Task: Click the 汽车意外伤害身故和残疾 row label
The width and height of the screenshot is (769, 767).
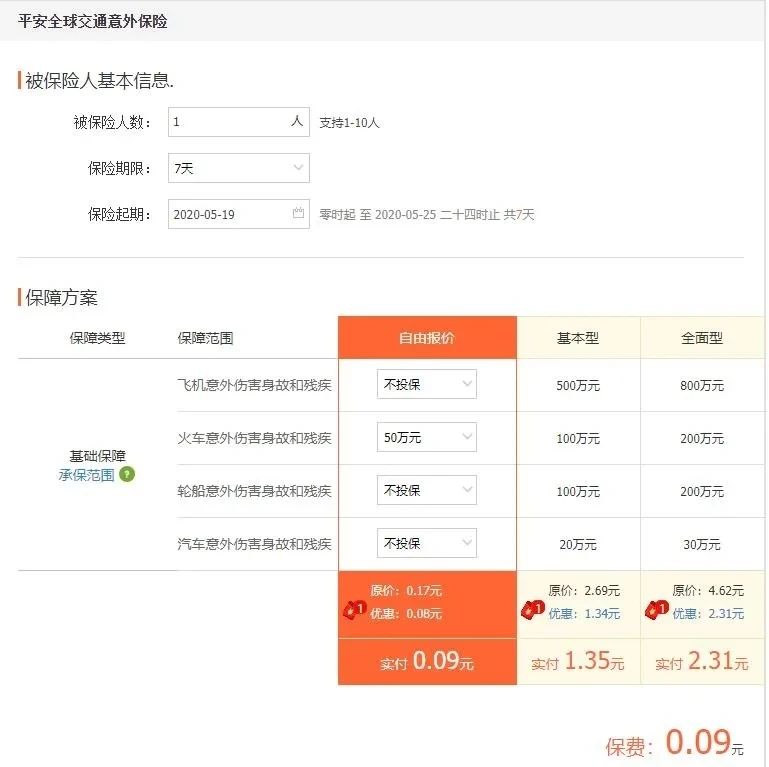Action: pos(255,544)
